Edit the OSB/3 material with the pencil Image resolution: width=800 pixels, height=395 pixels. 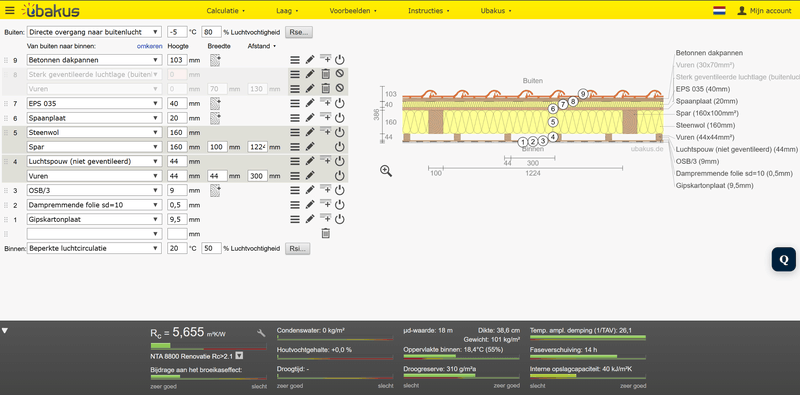pyautogui.click(x=310, y=190)
